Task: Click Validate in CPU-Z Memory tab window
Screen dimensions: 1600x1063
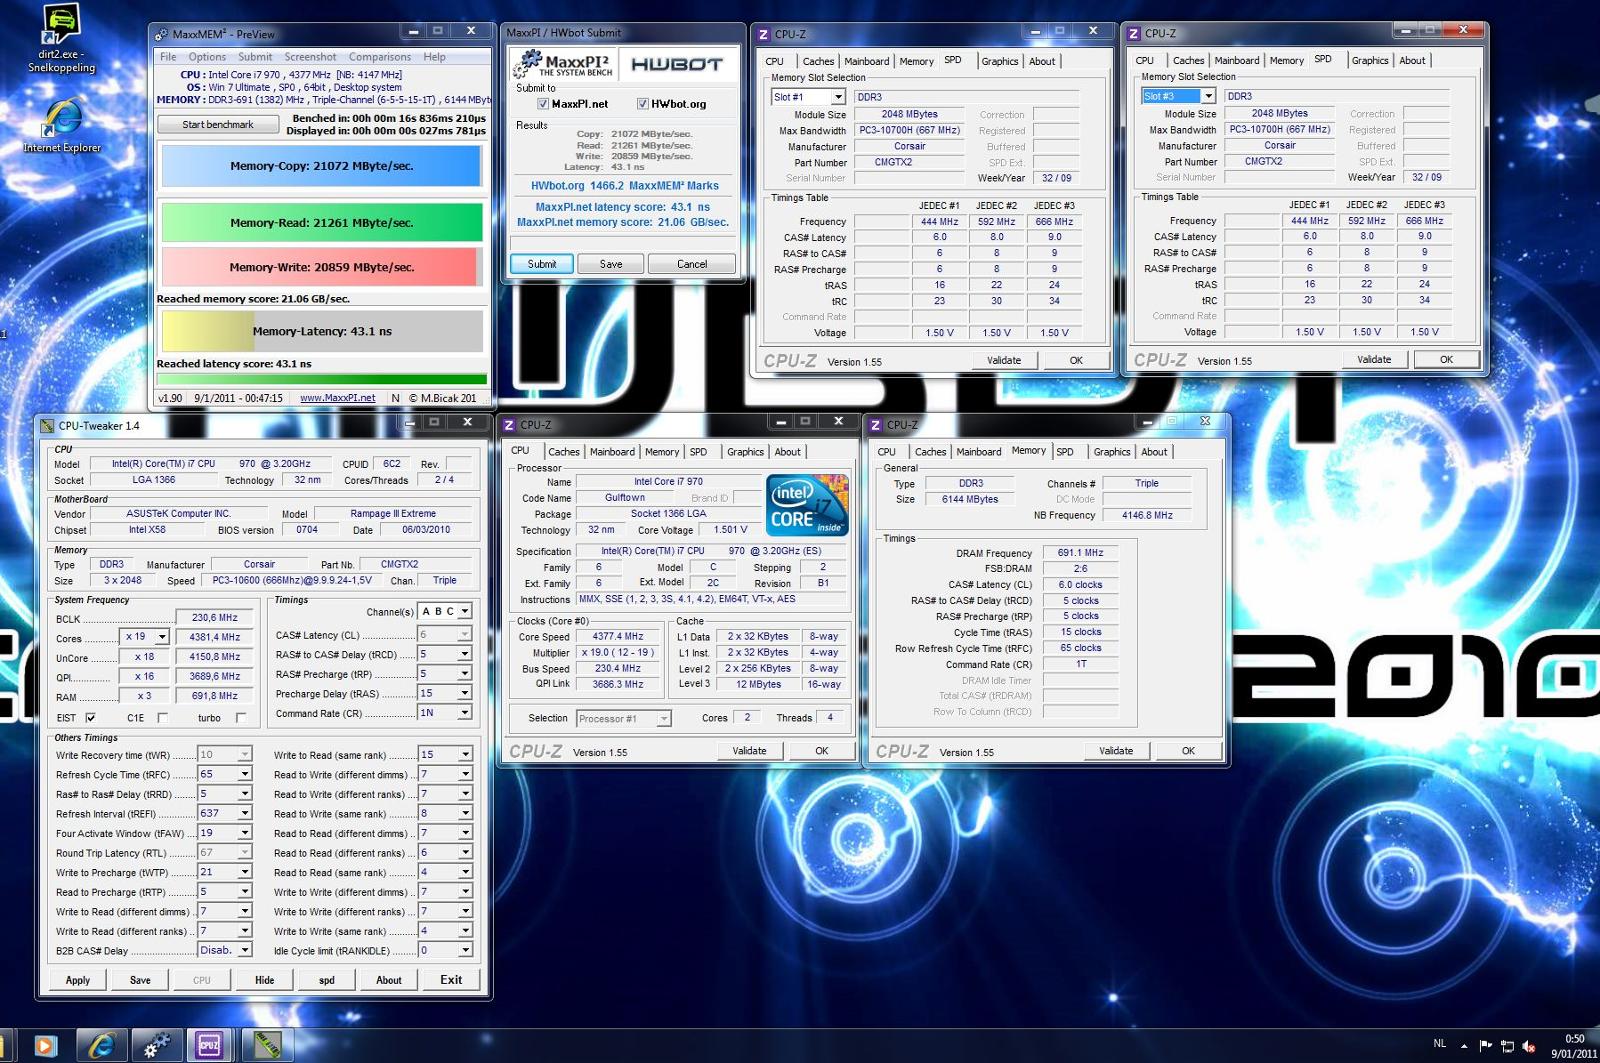Action: (x=1116, y=751)
